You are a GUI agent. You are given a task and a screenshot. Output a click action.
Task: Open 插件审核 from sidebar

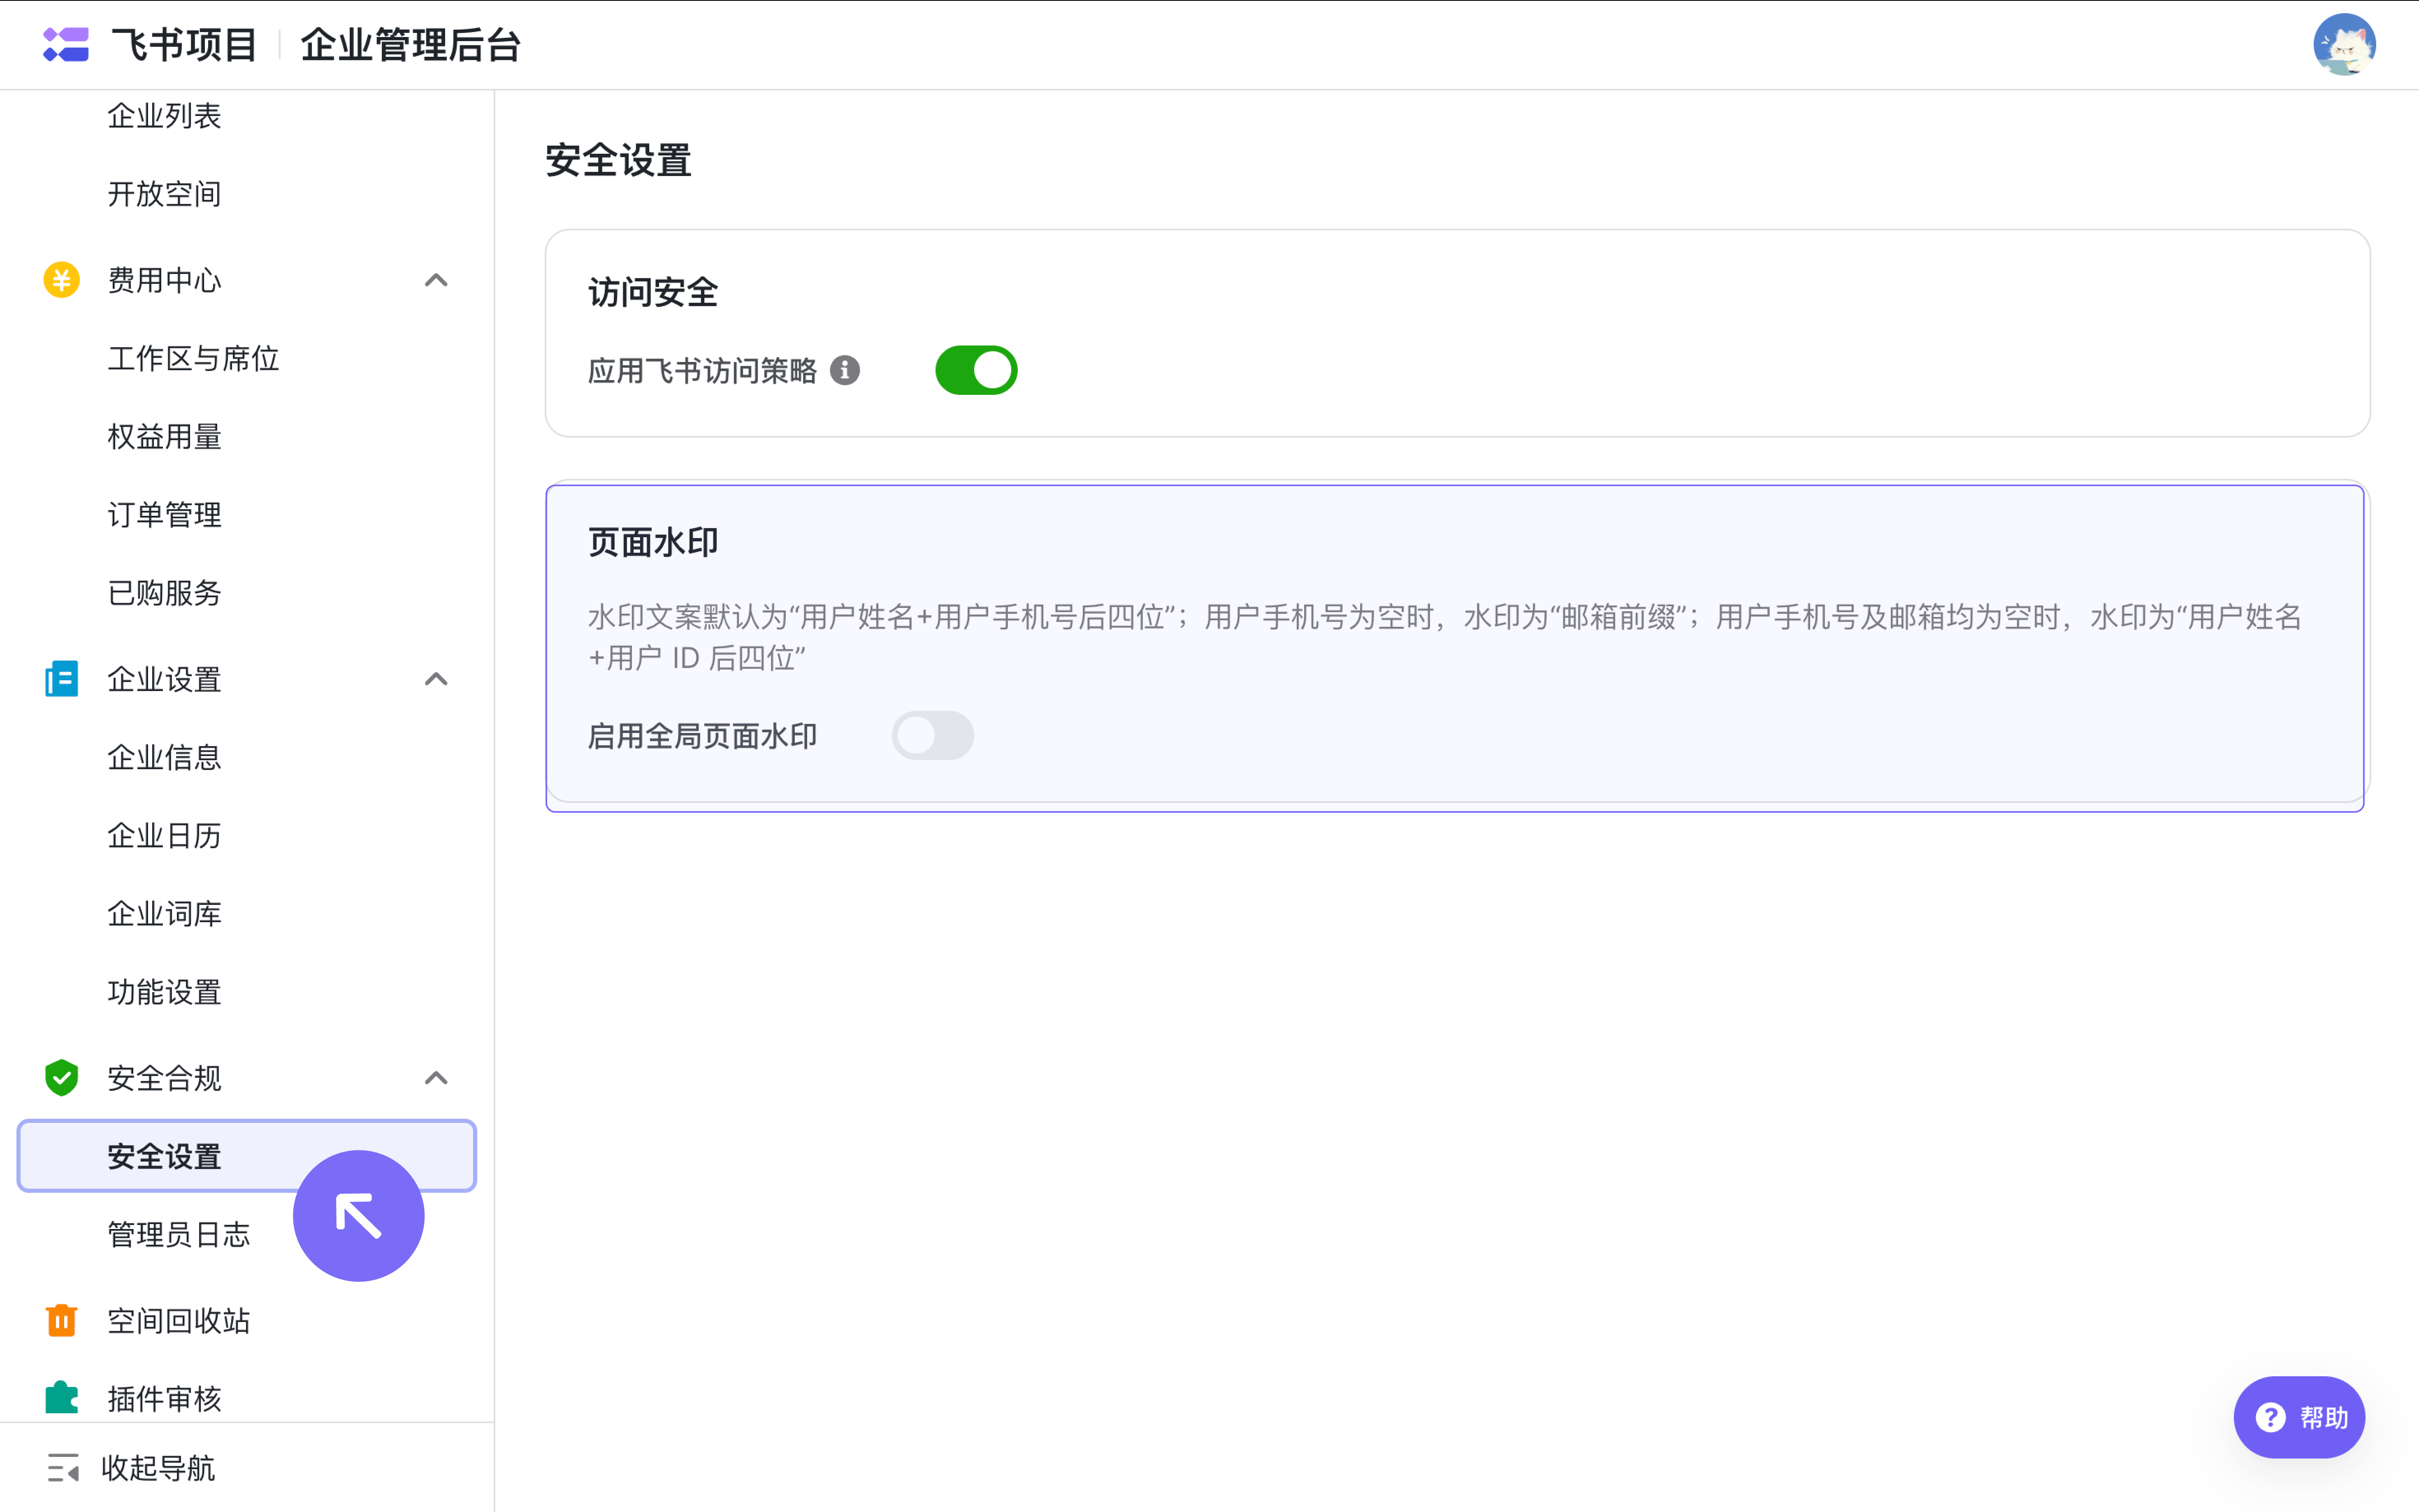[164, 1398]
